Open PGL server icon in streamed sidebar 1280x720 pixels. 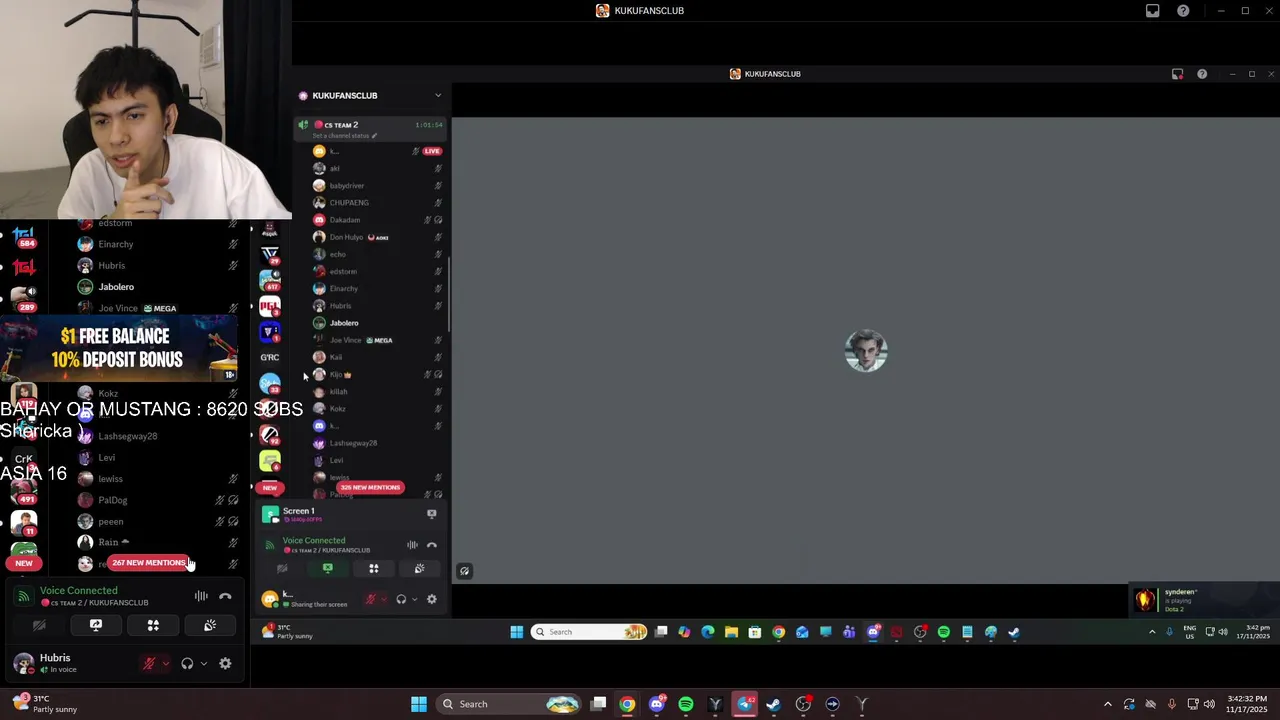[x=269, y=306]
